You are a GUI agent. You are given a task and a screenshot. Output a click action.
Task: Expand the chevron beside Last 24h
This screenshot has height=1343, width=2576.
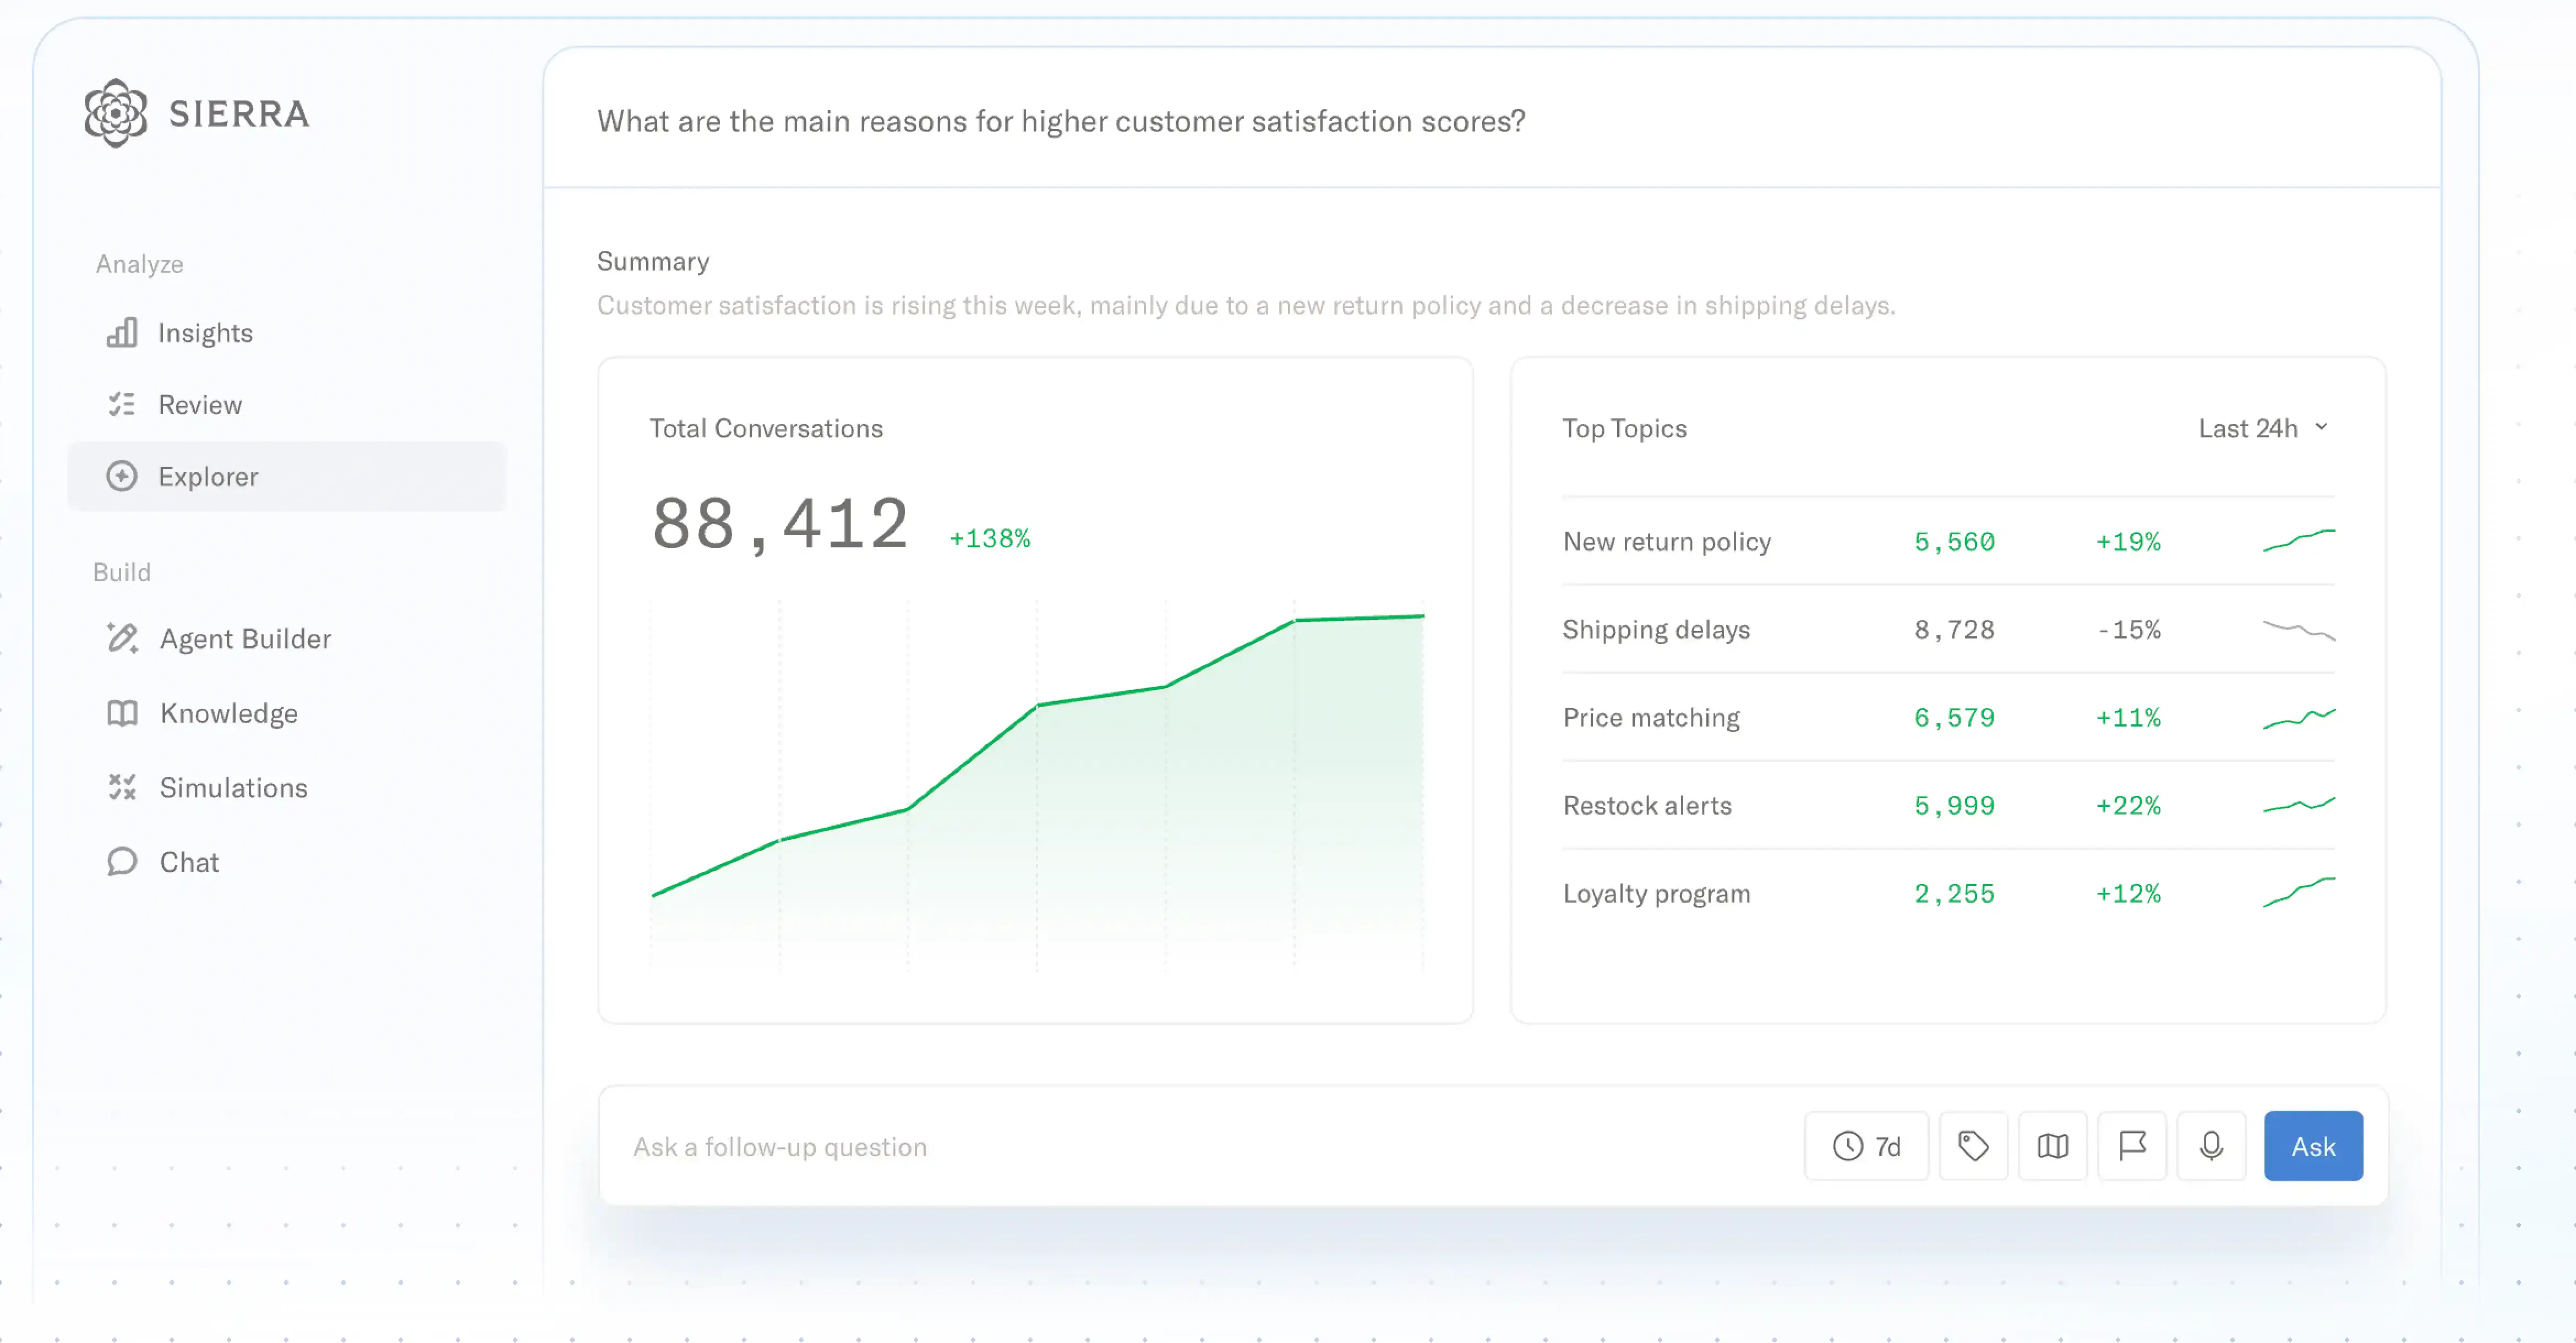tap(2322, 427)
